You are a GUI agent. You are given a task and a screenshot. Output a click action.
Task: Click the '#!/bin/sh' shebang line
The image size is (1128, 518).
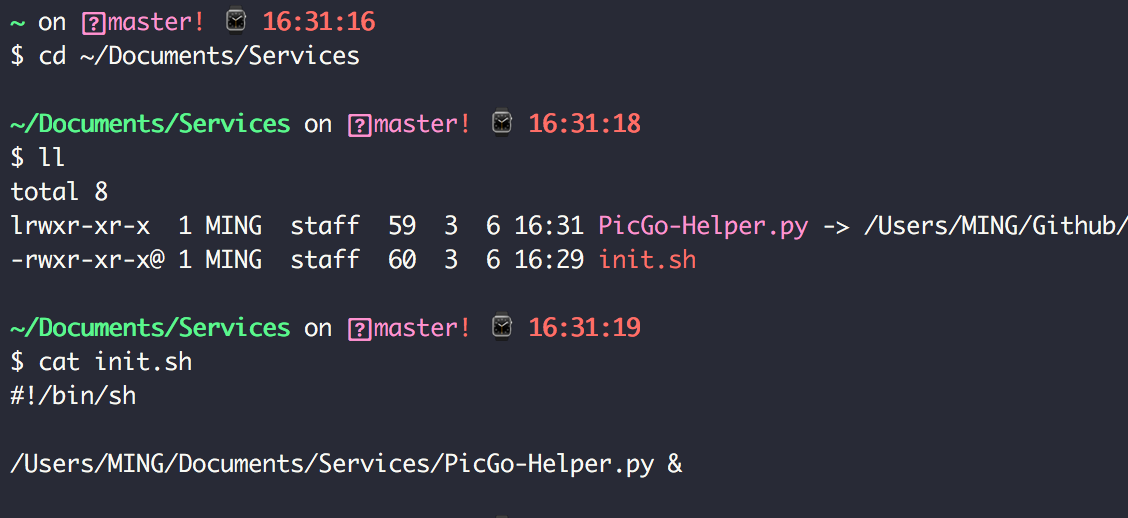[x=73, y=396]
